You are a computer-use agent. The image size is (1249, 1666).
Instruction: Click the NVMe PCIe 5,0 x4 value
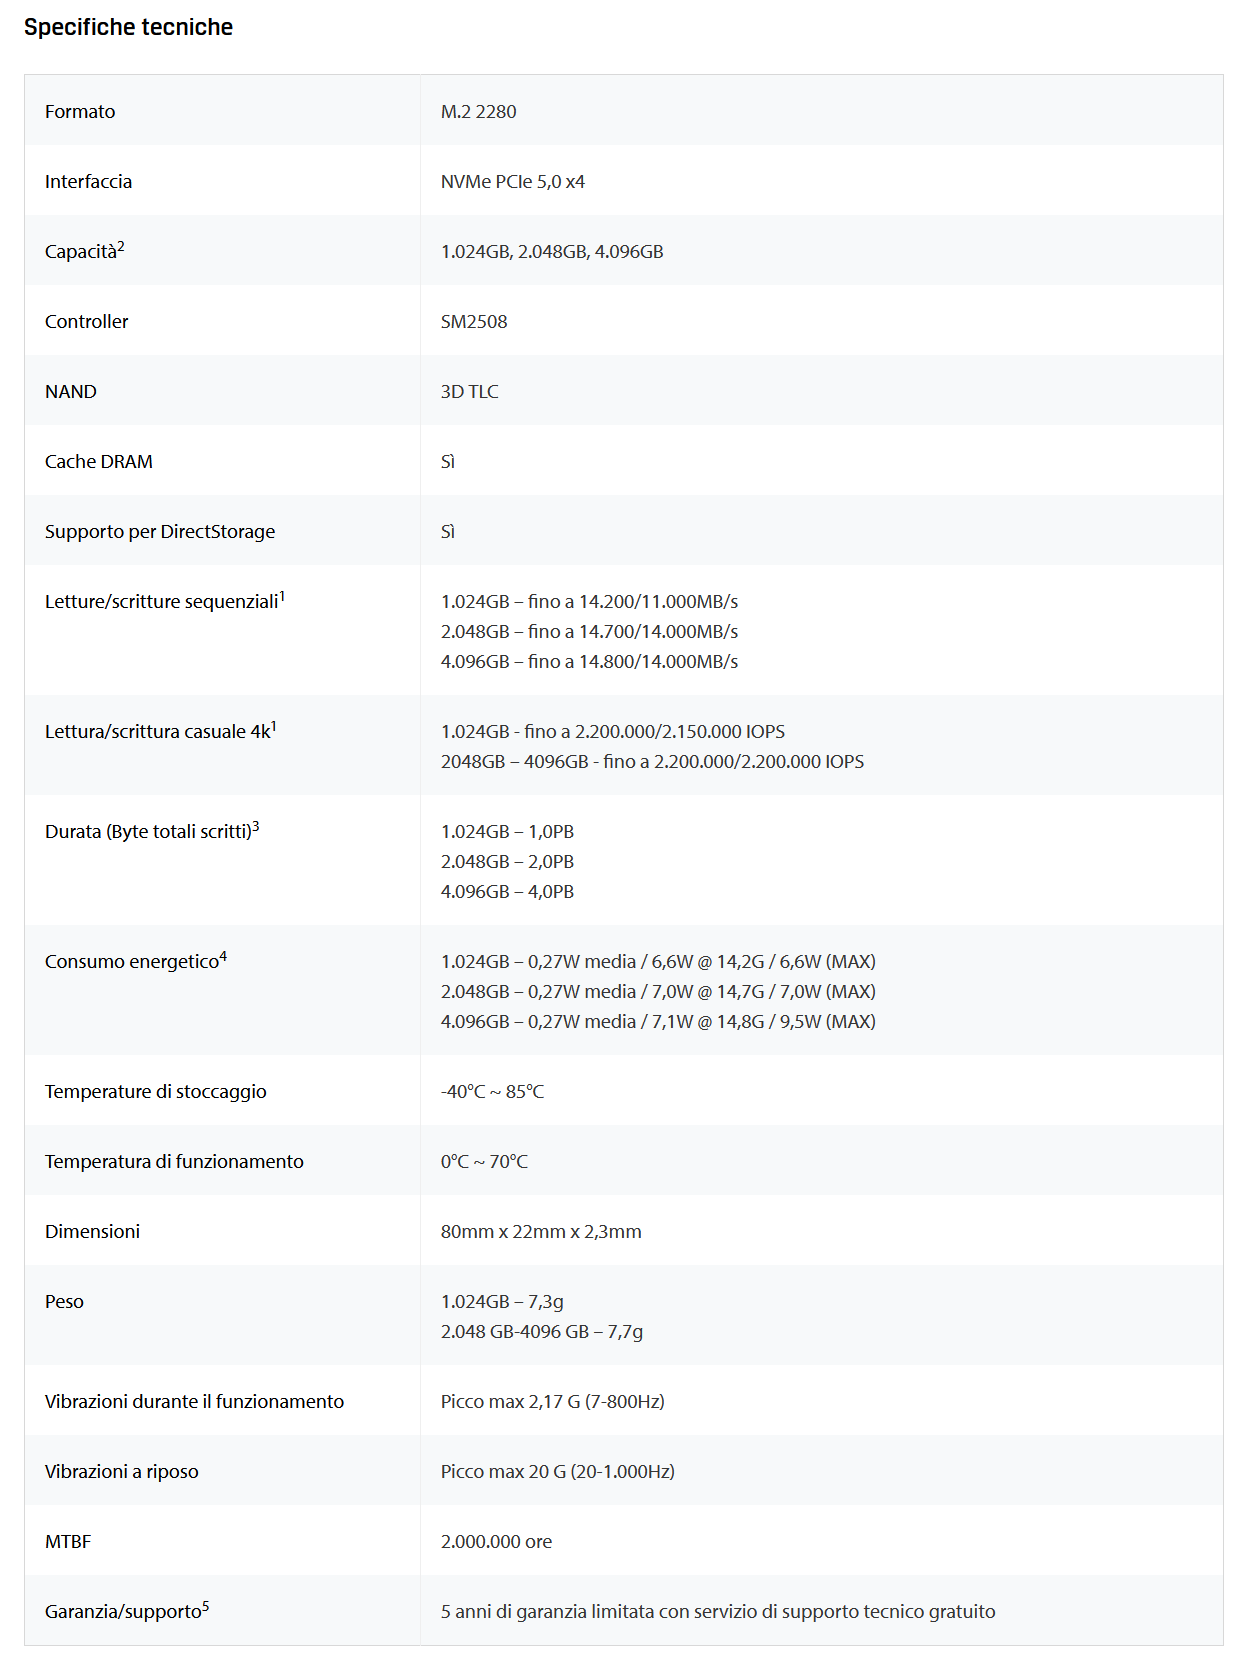coord(512,182)
